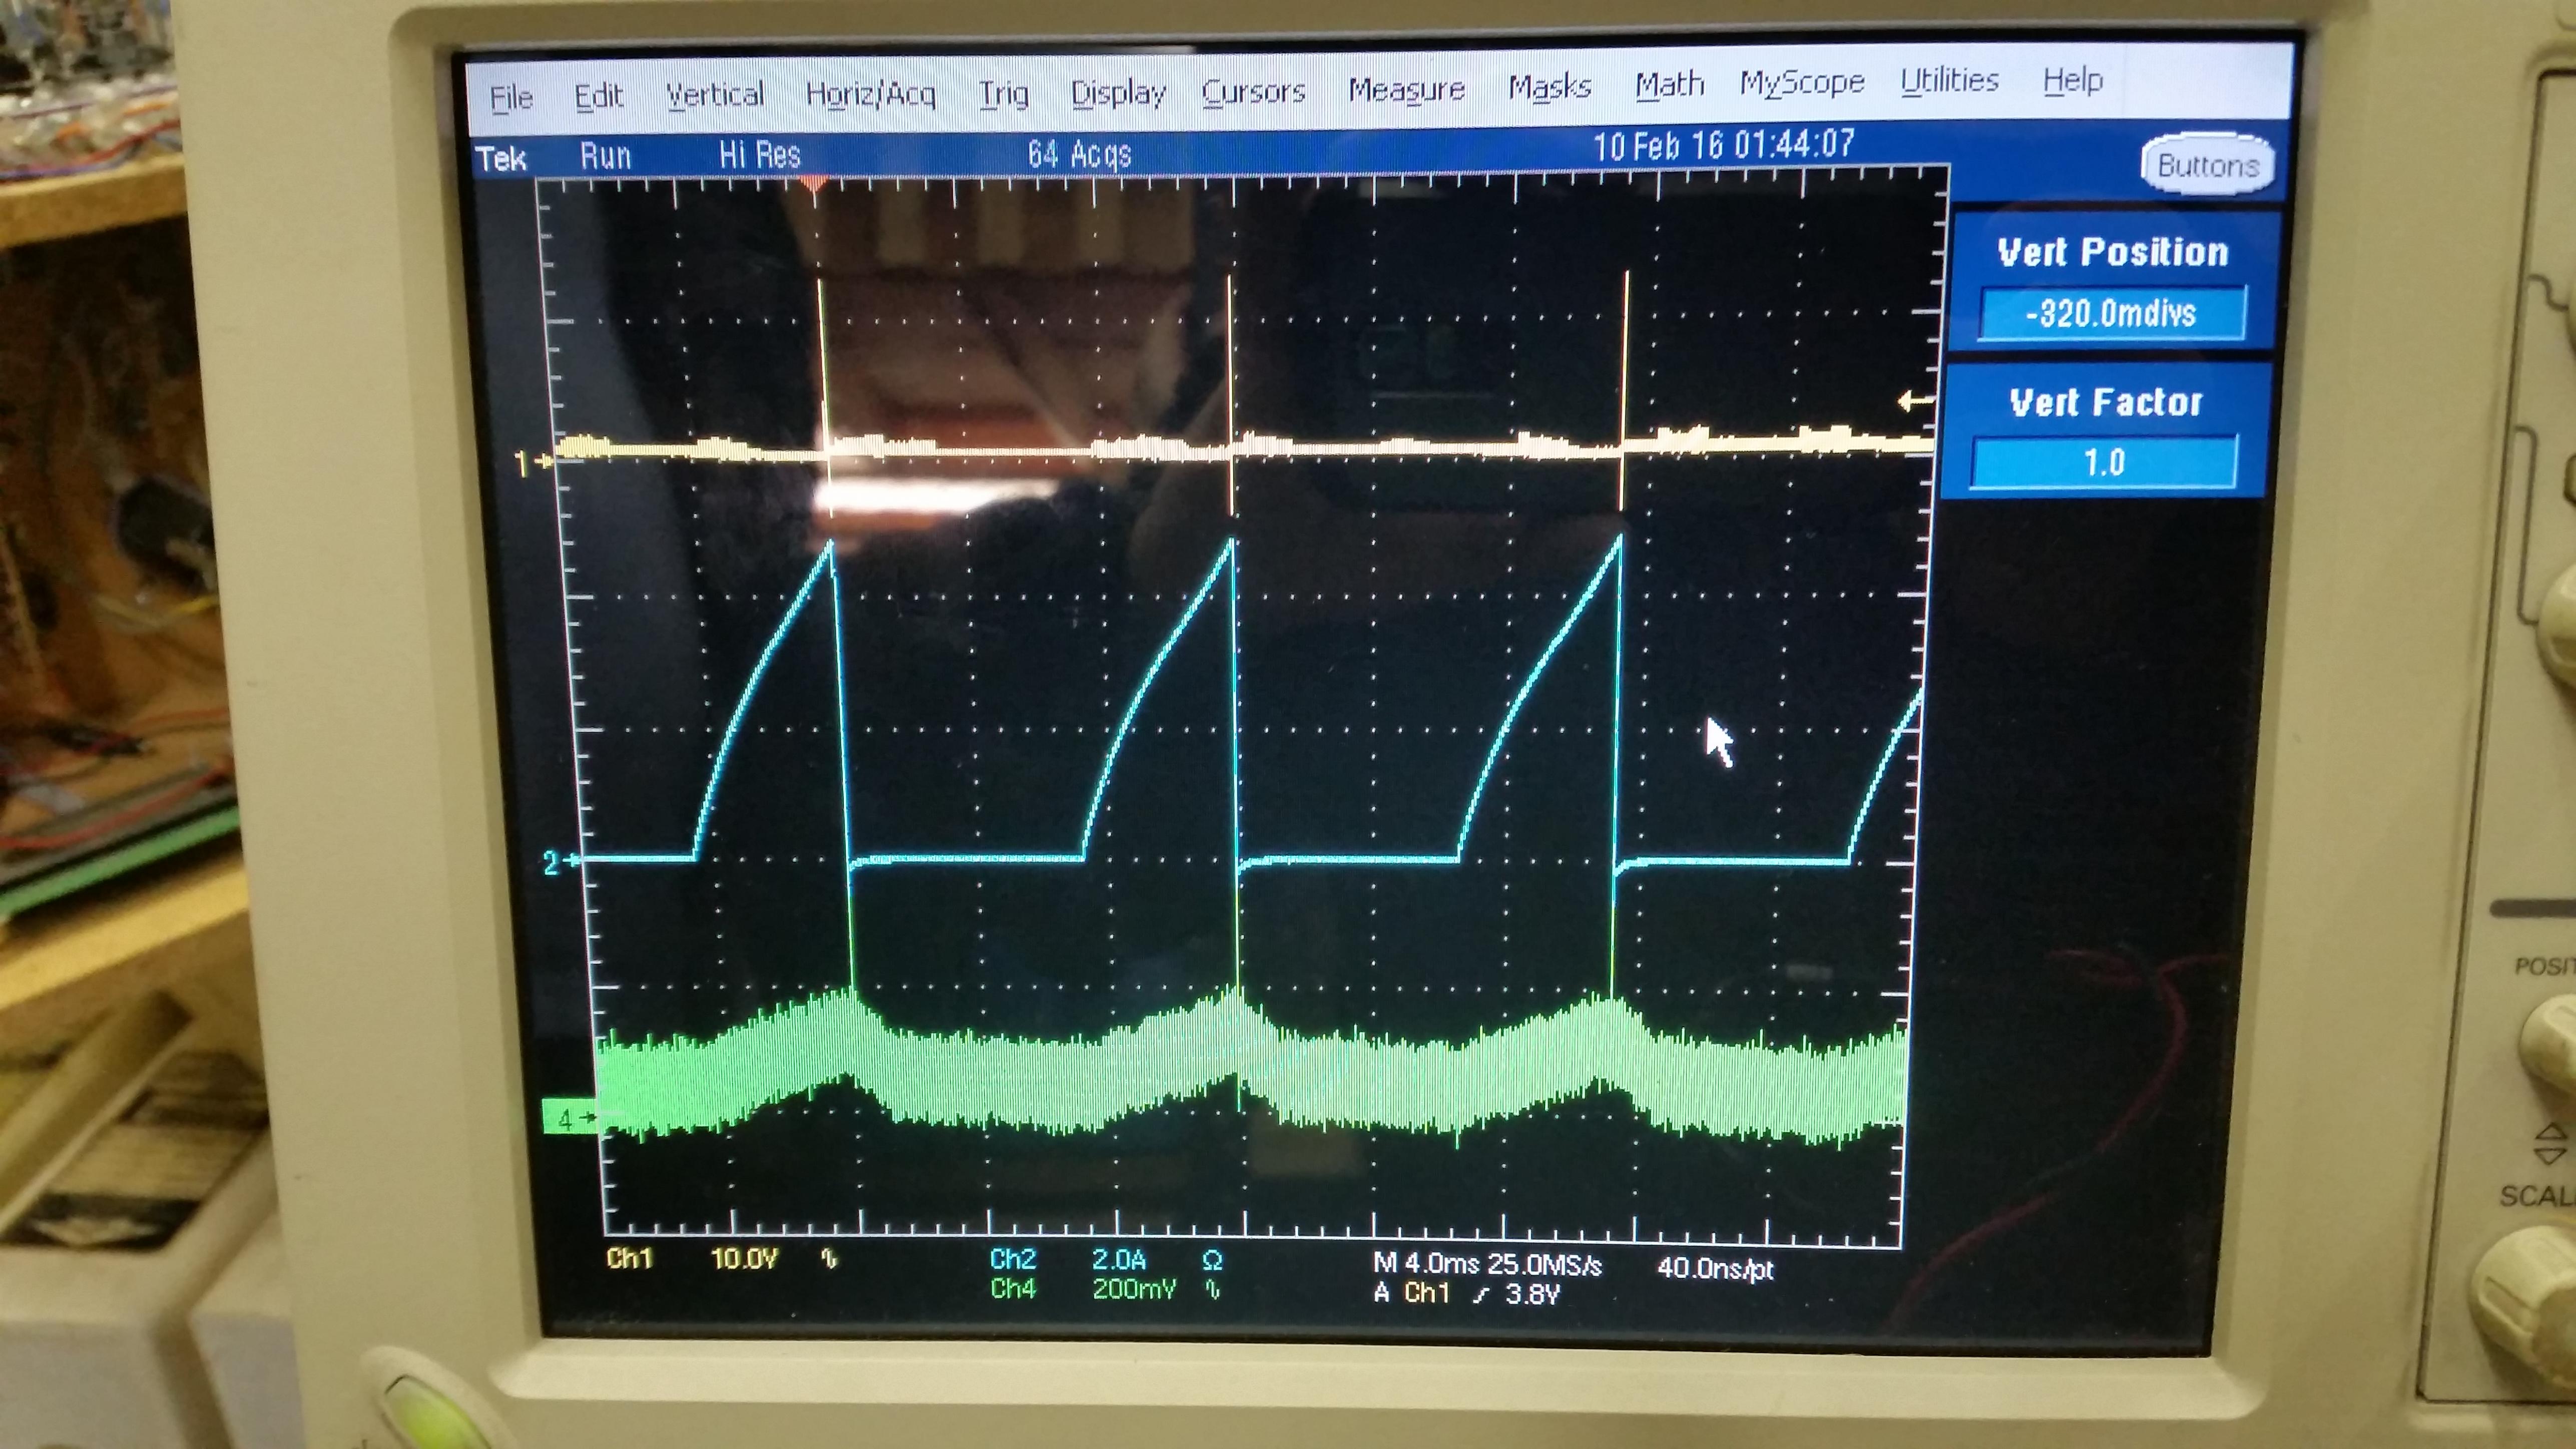Click the orange trigger position marker above the graticule
2576x1449 pixels.
815,184
